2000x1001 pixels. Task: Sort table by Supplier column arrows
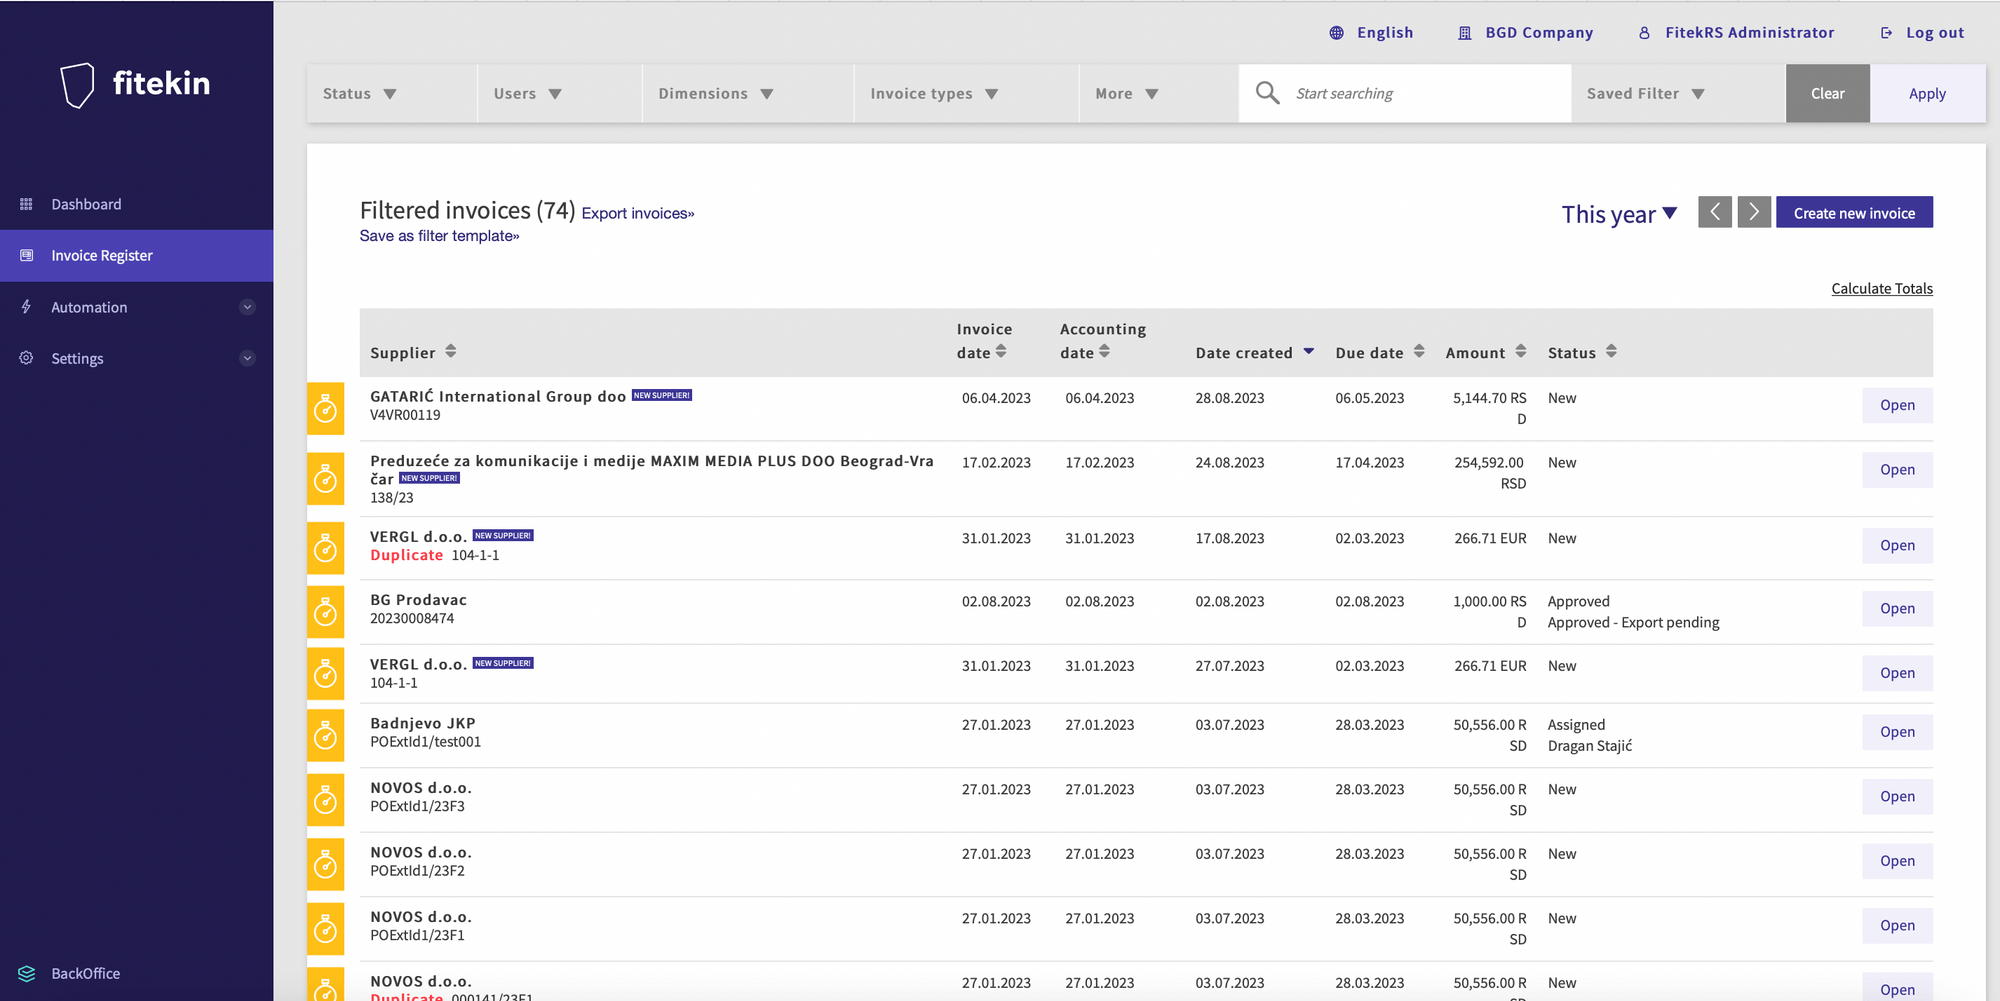coord(451,351)
